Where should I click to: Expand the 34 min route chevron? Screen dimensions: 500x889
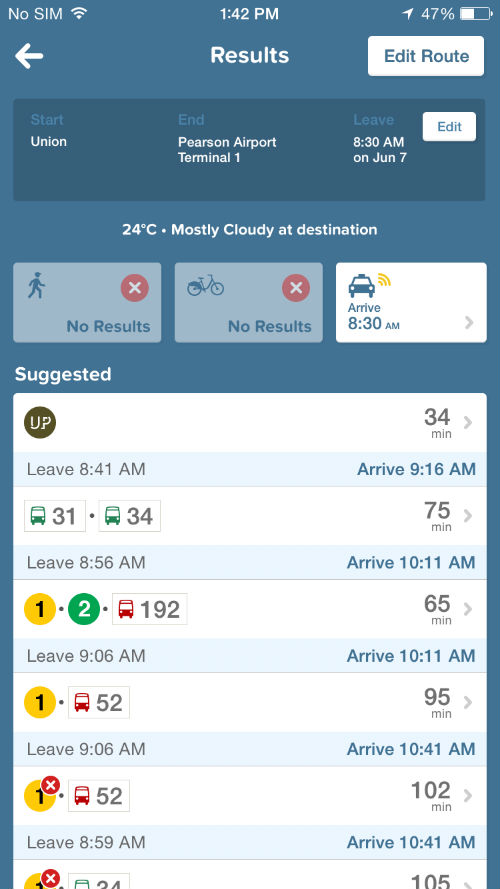(x=468, y=422)
